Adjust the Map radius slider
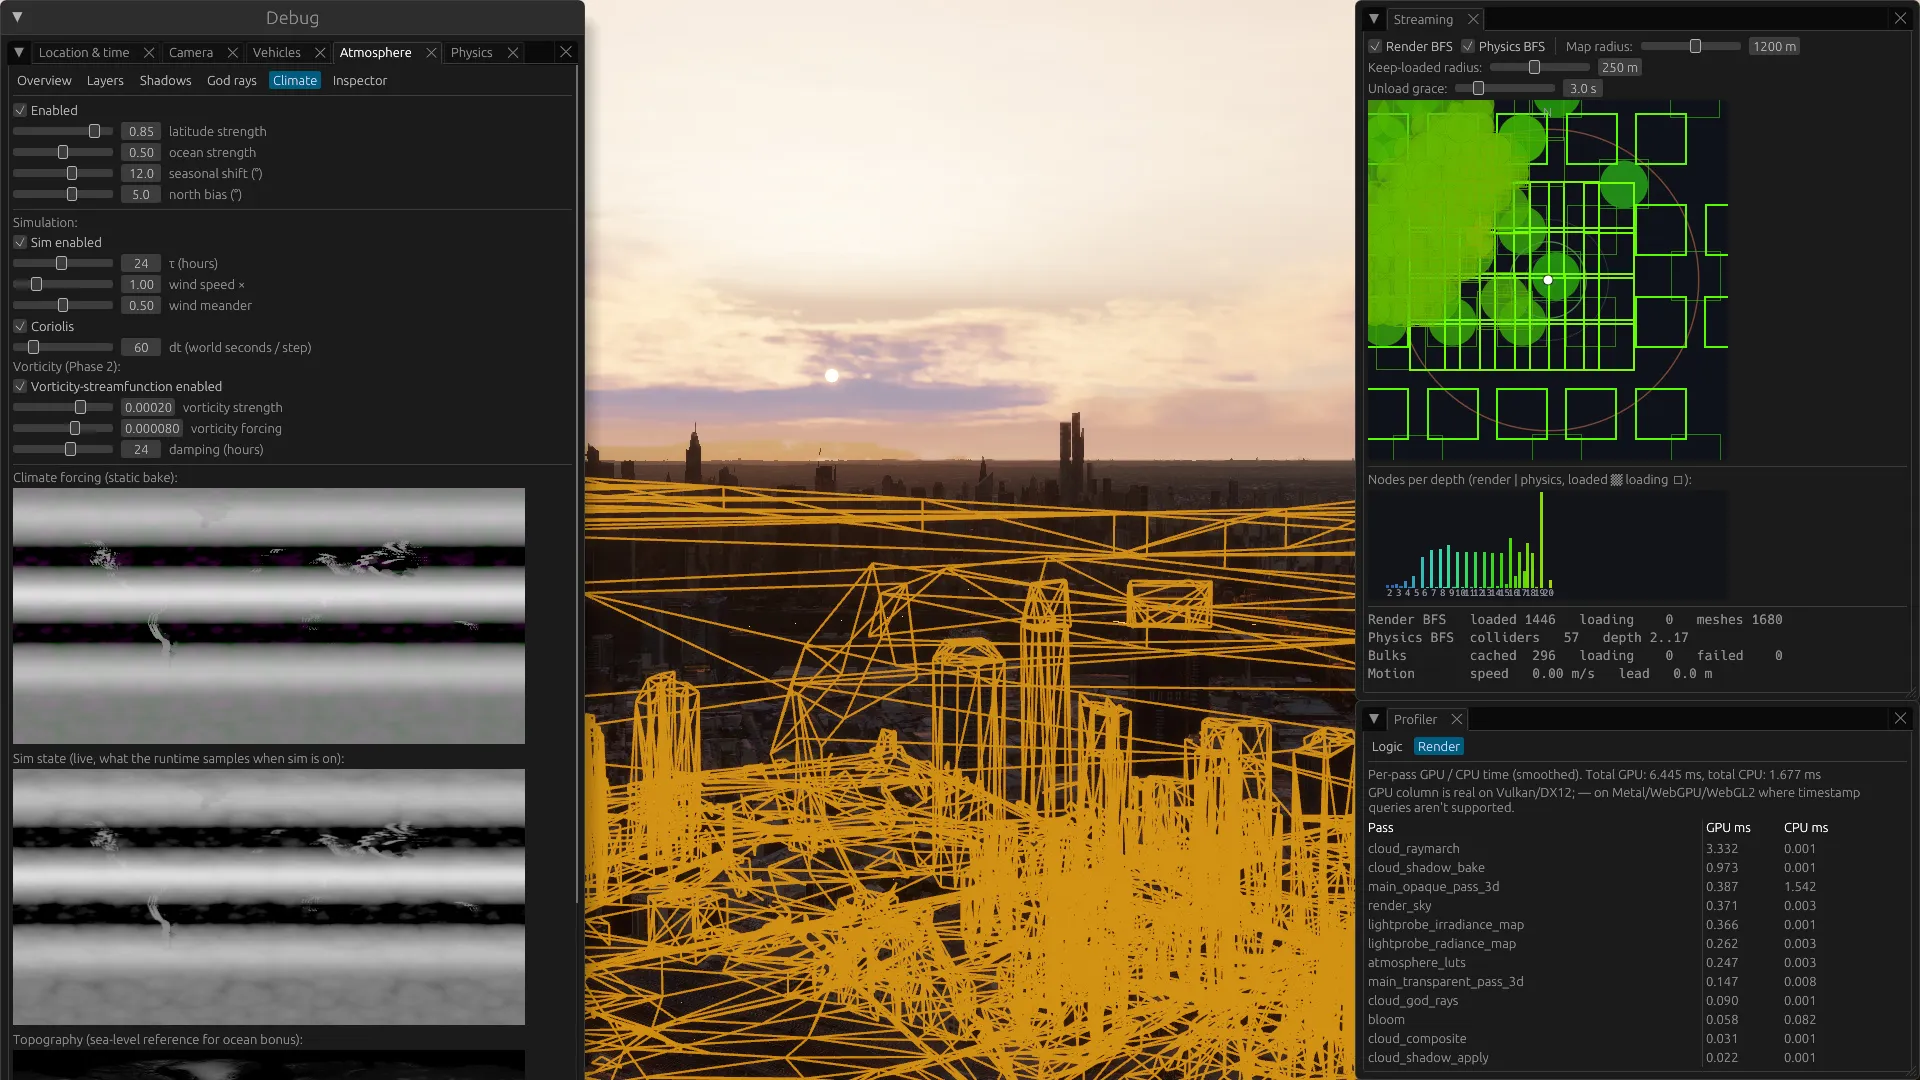This screenshot has height=1080, width=1920. (x=1691, y=46)
